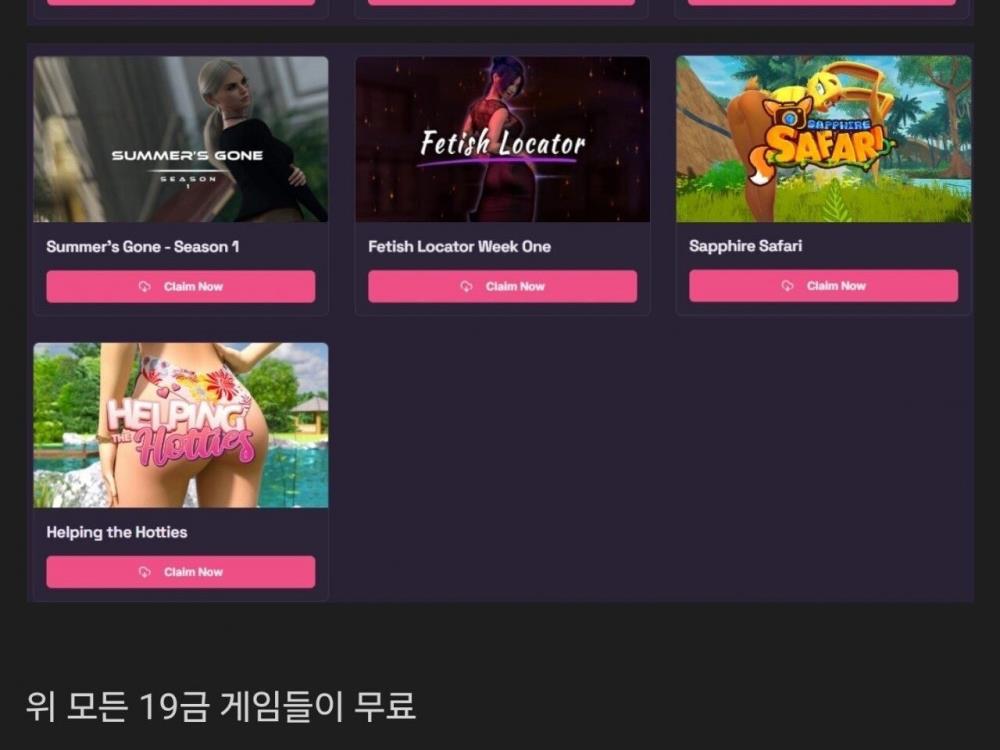Claim Sapphire Safari now
The height and width of the screenshot is (750, 1000).
click(823, 286)
